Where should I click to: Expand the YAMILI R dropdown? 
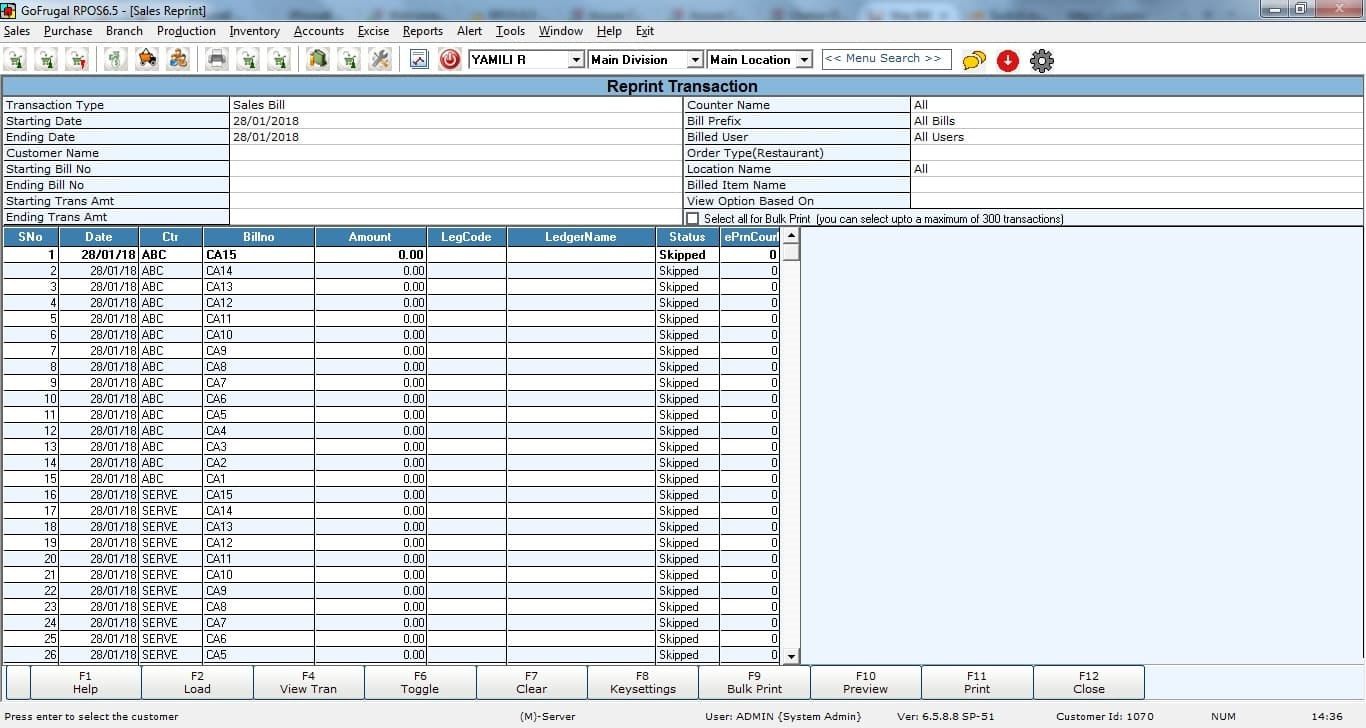pos(575,60)
